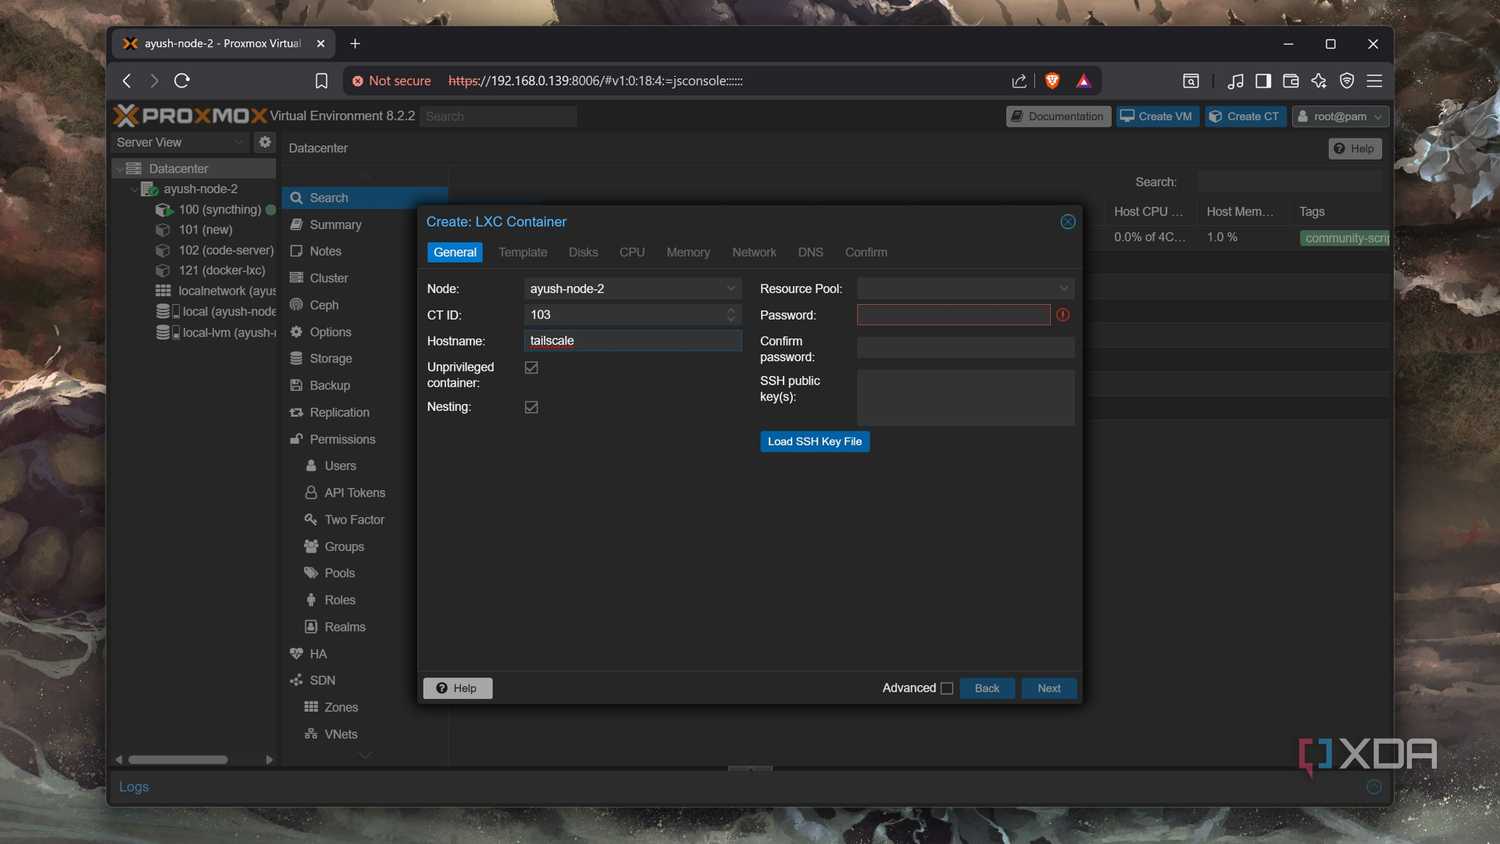Click the Create CT button
The width and height of the screenshot is (1500, 844).
pyautogui.click(x=1245, y=116)
